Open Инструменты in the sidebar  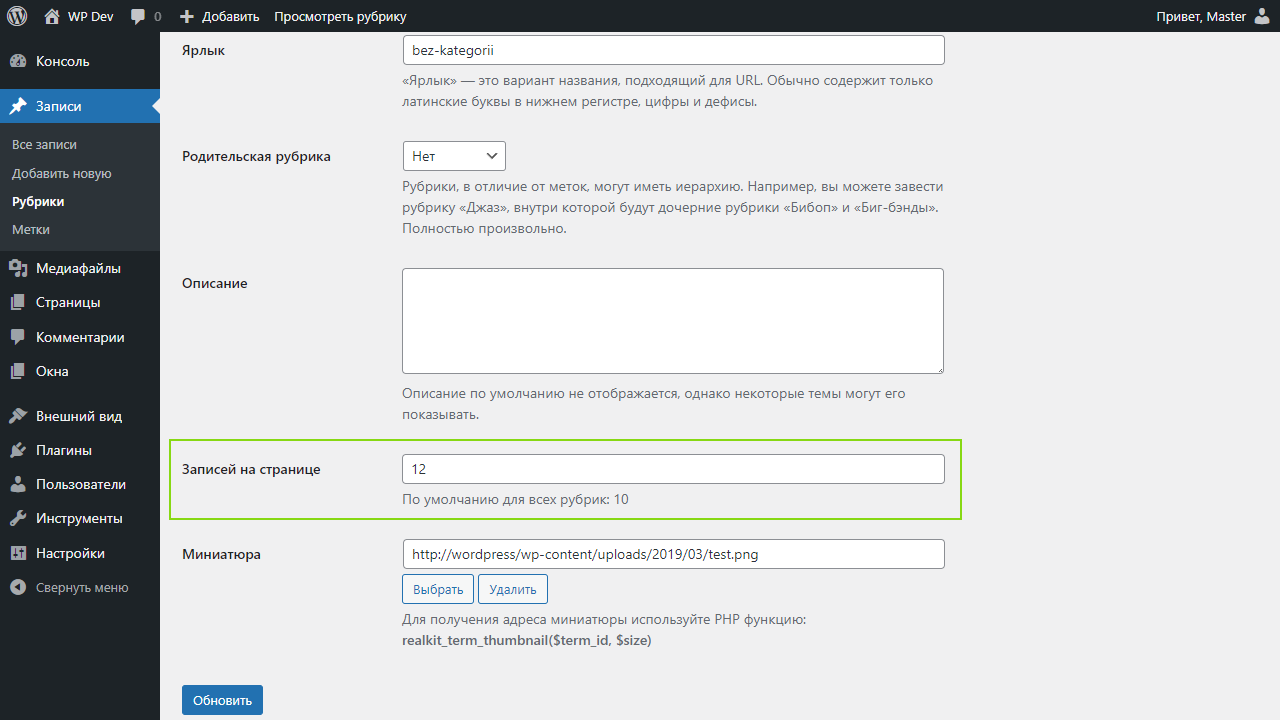coord(80,518)
